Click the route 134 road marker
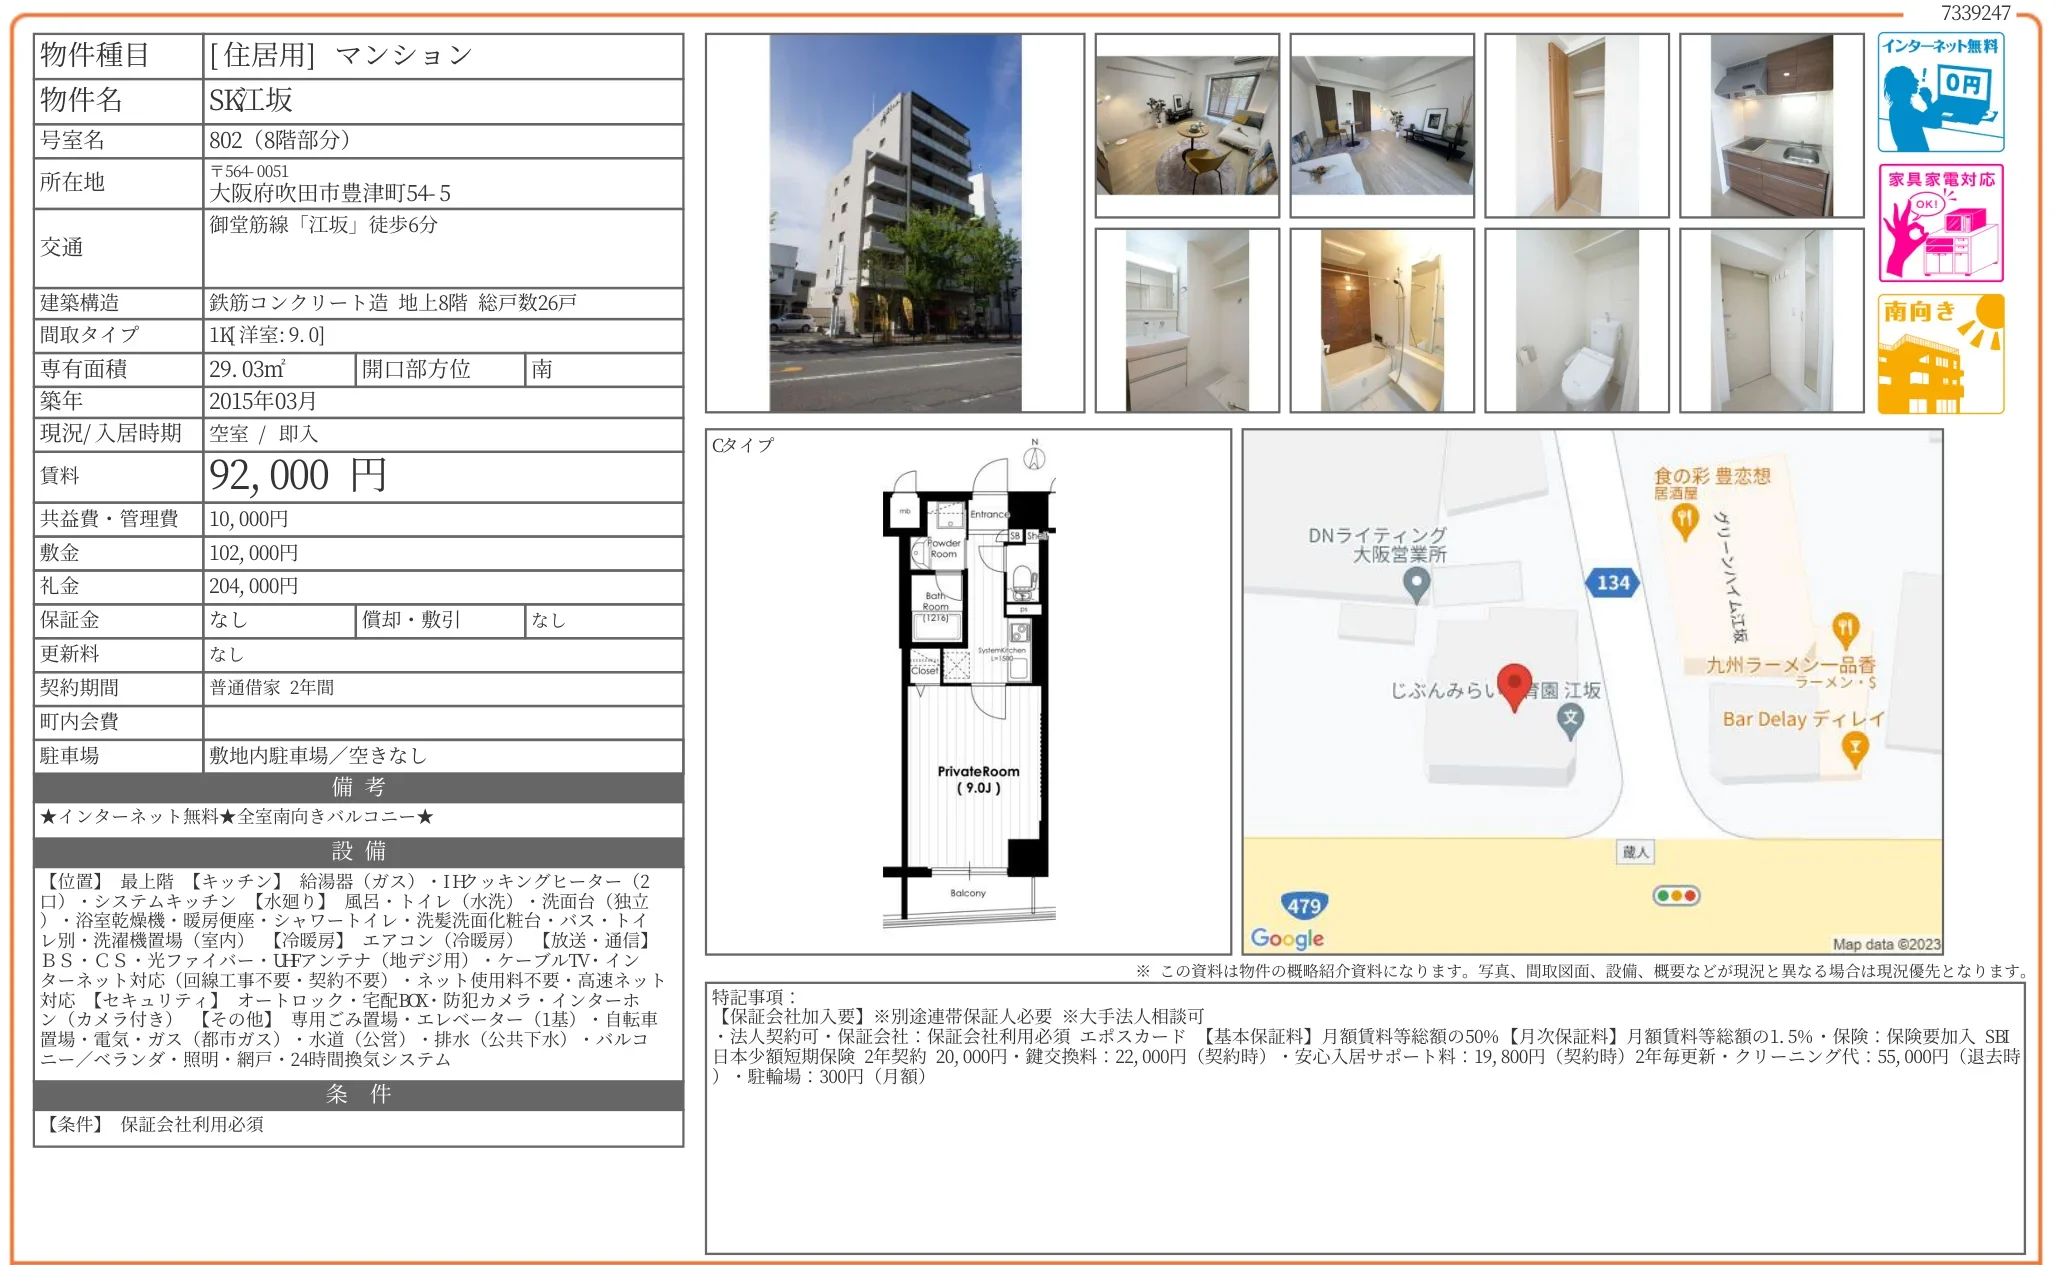Image resolution: width=2056 pixels, height=1265 pixels. (x=1612, y=582)
